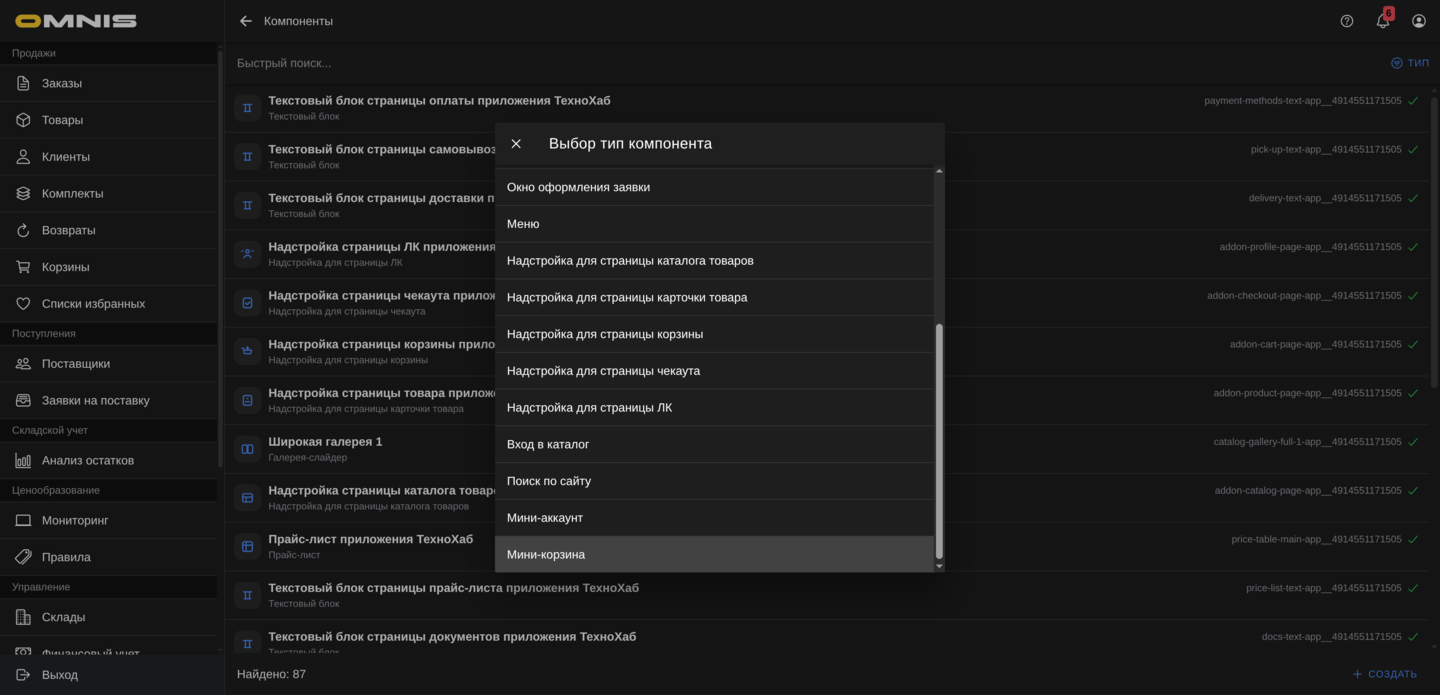Click the back arrow next to Компоненты
Screen dimensions: 1440x695
pos(246,21)
